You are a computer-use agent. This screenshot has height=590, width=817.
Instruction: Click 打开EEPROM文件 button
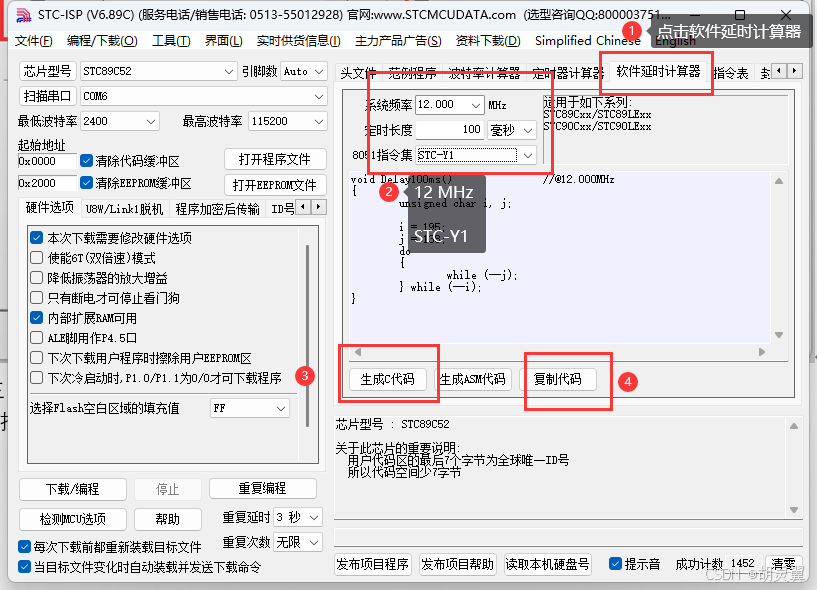pyautogui.click(x=275, y=185)
